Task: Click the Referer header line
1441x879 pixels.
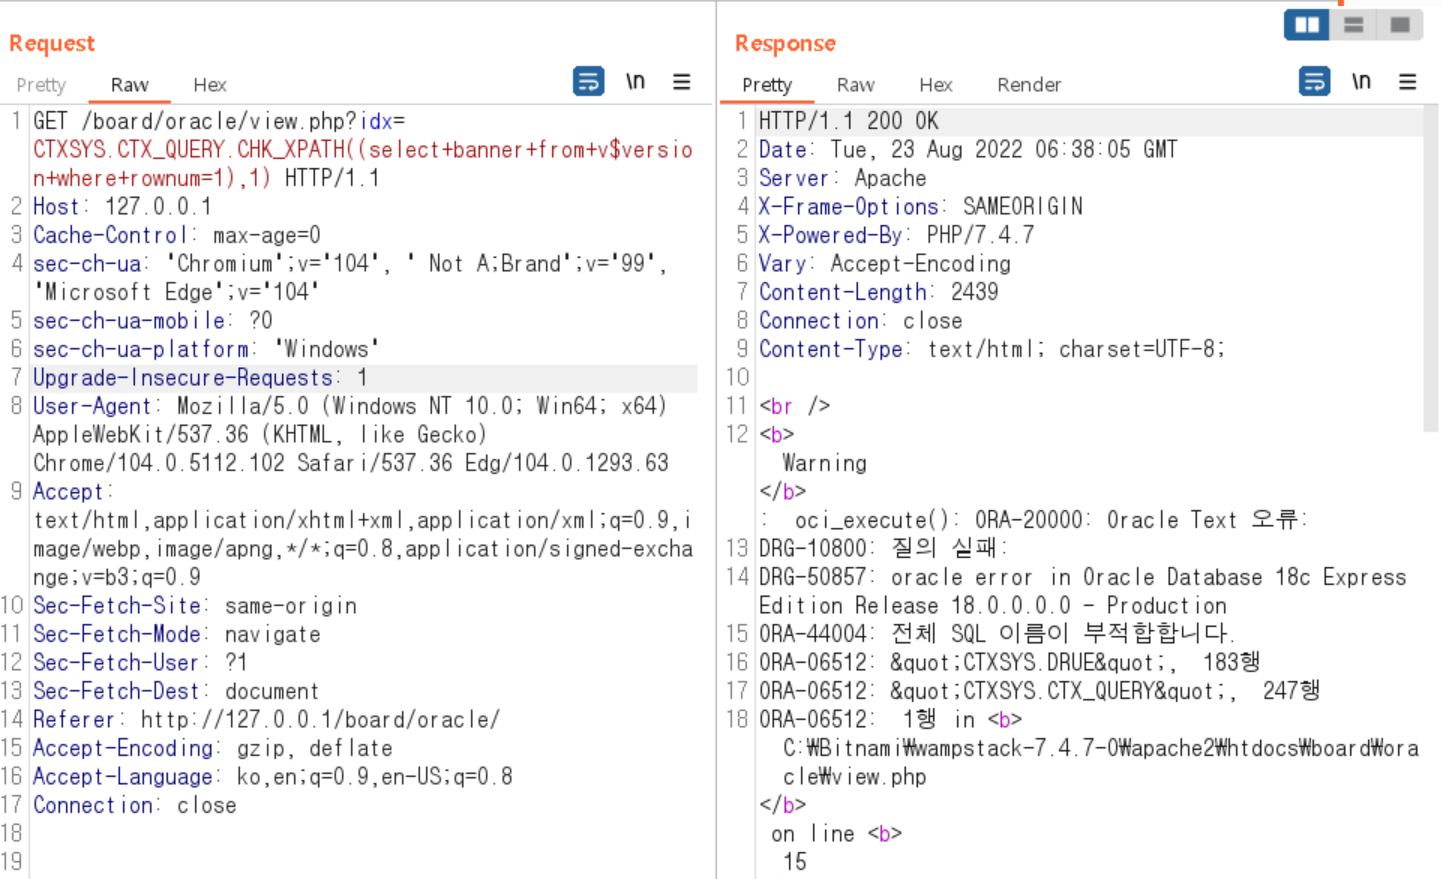Action: (x=266, y=720)
